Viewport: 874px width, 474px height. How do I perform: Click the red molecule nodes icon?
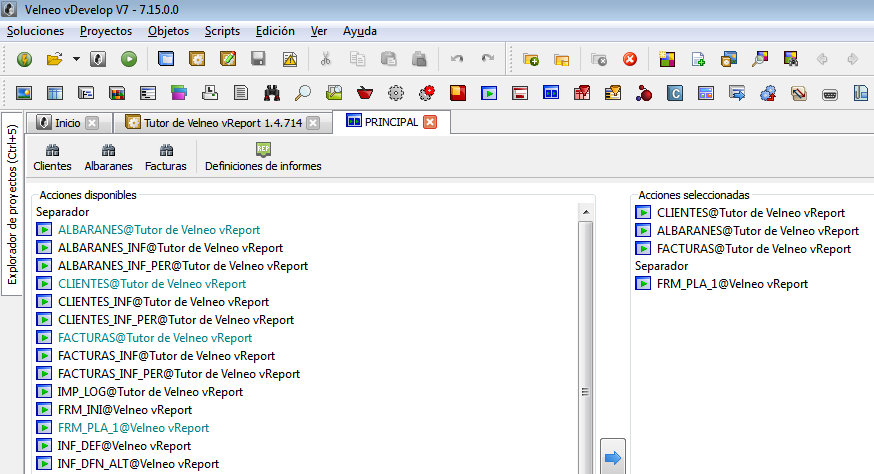(644, 93)
